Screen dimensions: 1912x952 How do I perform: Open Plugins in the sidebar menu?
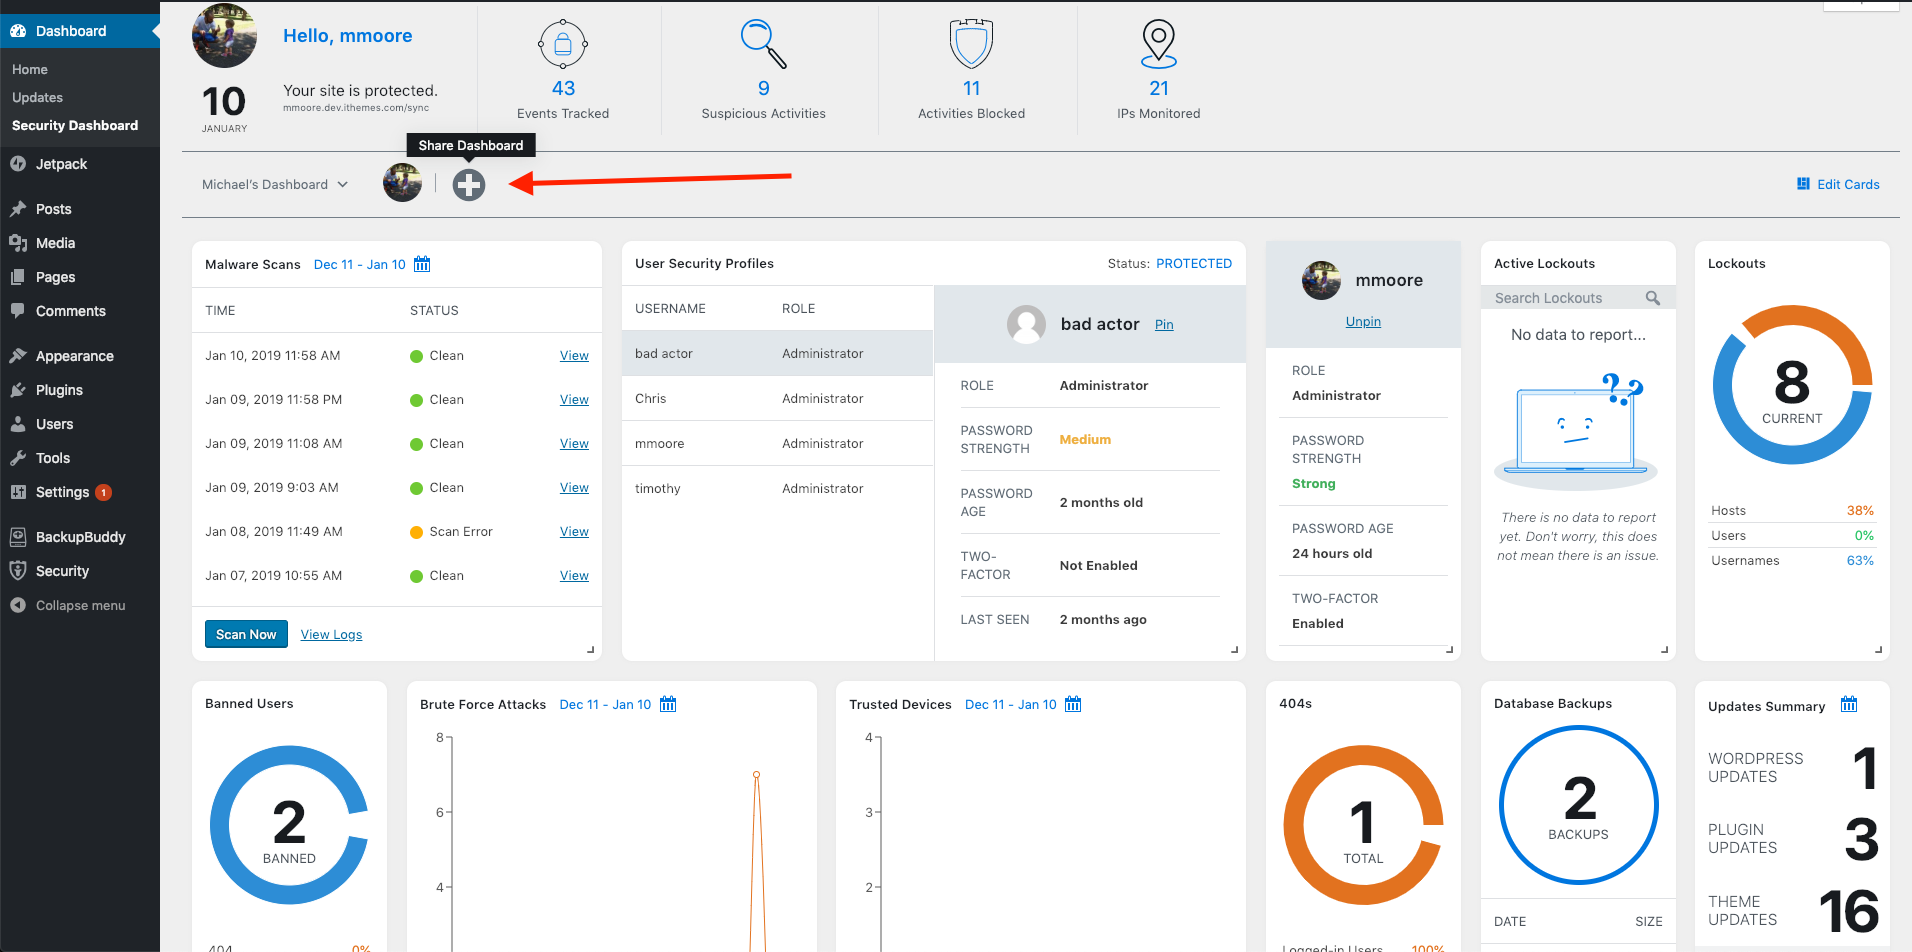tap(59, 390)
